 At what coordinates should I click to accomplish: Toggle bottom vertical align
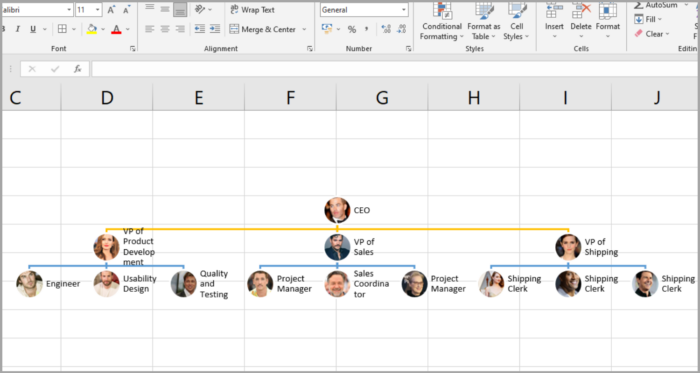pyautogui.click(x=180, y=9)
